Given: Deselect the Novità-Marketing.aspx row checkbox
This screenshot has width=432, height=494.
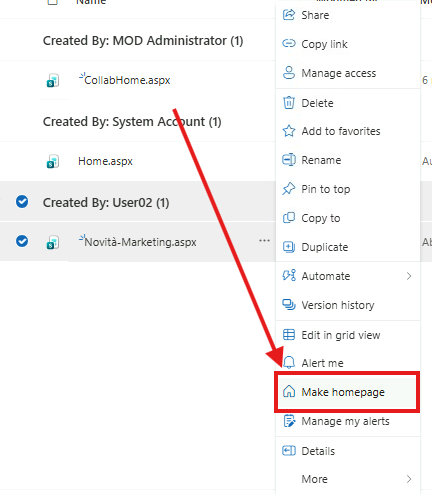Looking at the screenshot, I should 22,241.
